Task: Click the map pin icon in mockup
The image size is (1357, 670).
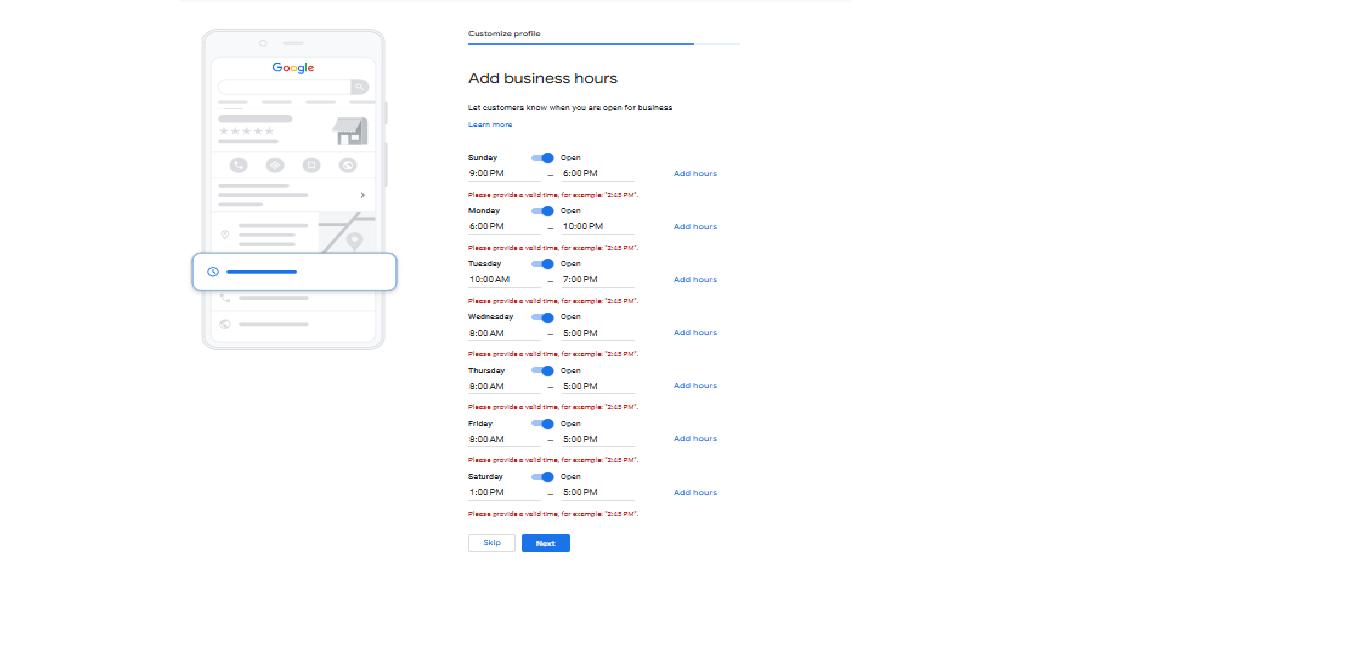Action: 354,241
